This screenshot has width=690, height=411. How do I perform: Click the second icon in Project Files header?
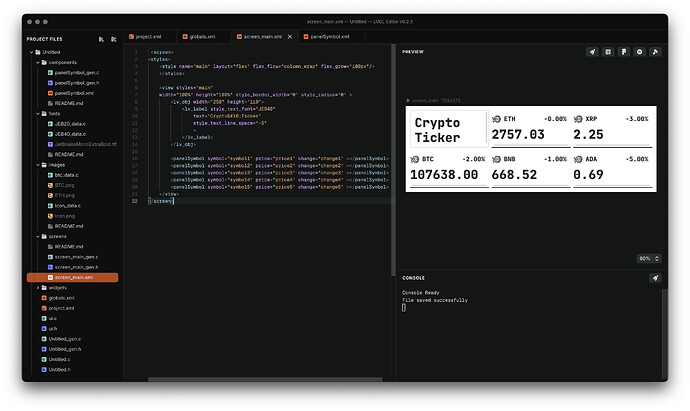[x=114, y=39]
